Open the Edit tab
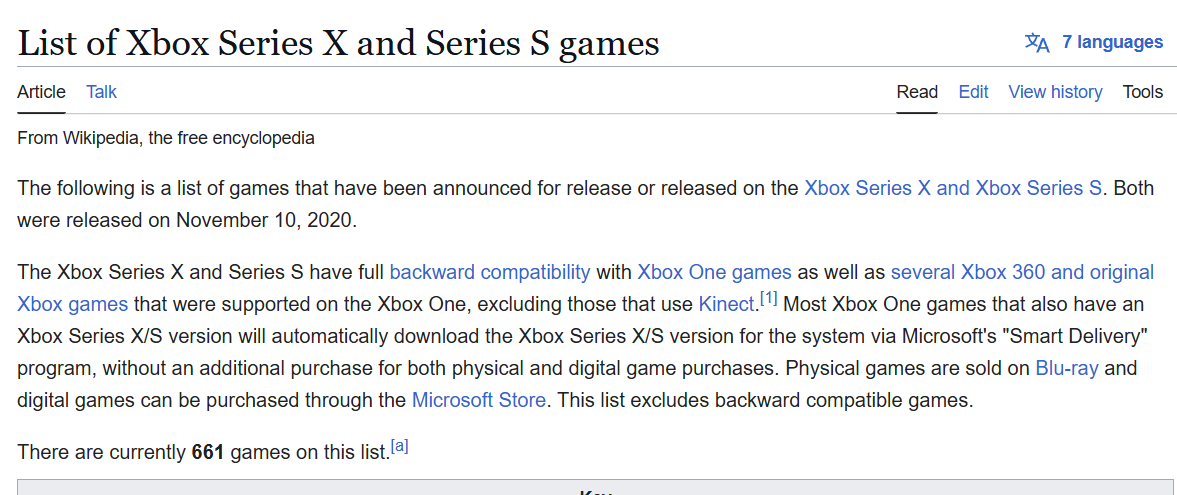 [x=974, y=92]
